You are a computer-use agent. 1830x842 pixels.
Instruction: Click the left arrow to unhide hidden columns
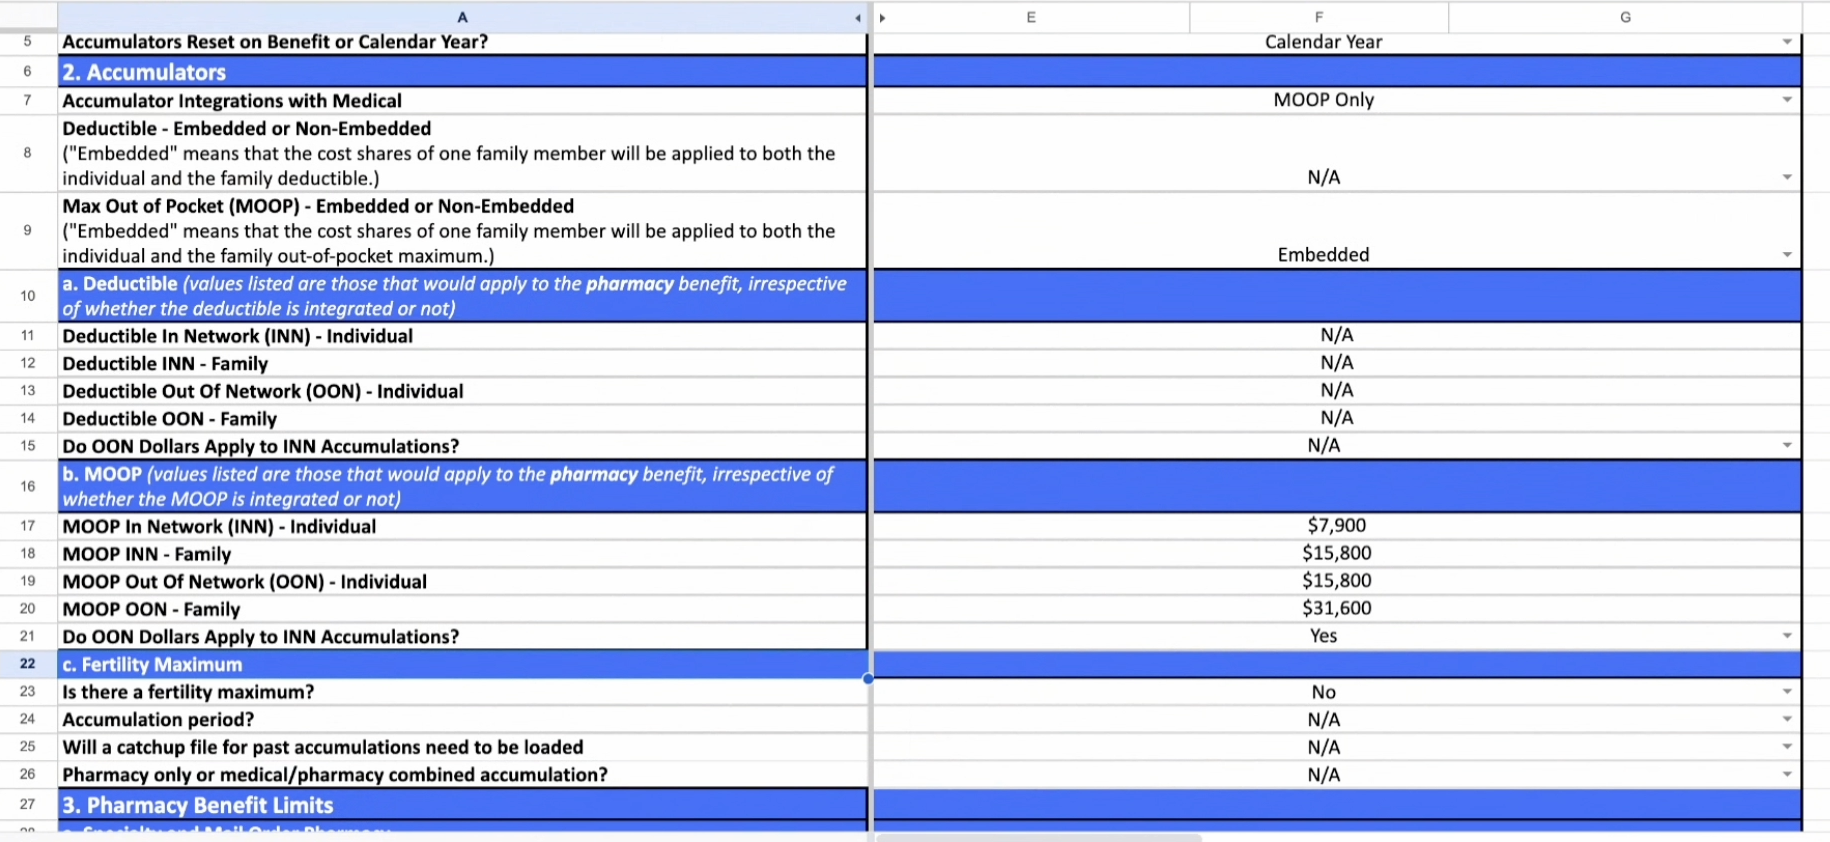pos(857,18)
